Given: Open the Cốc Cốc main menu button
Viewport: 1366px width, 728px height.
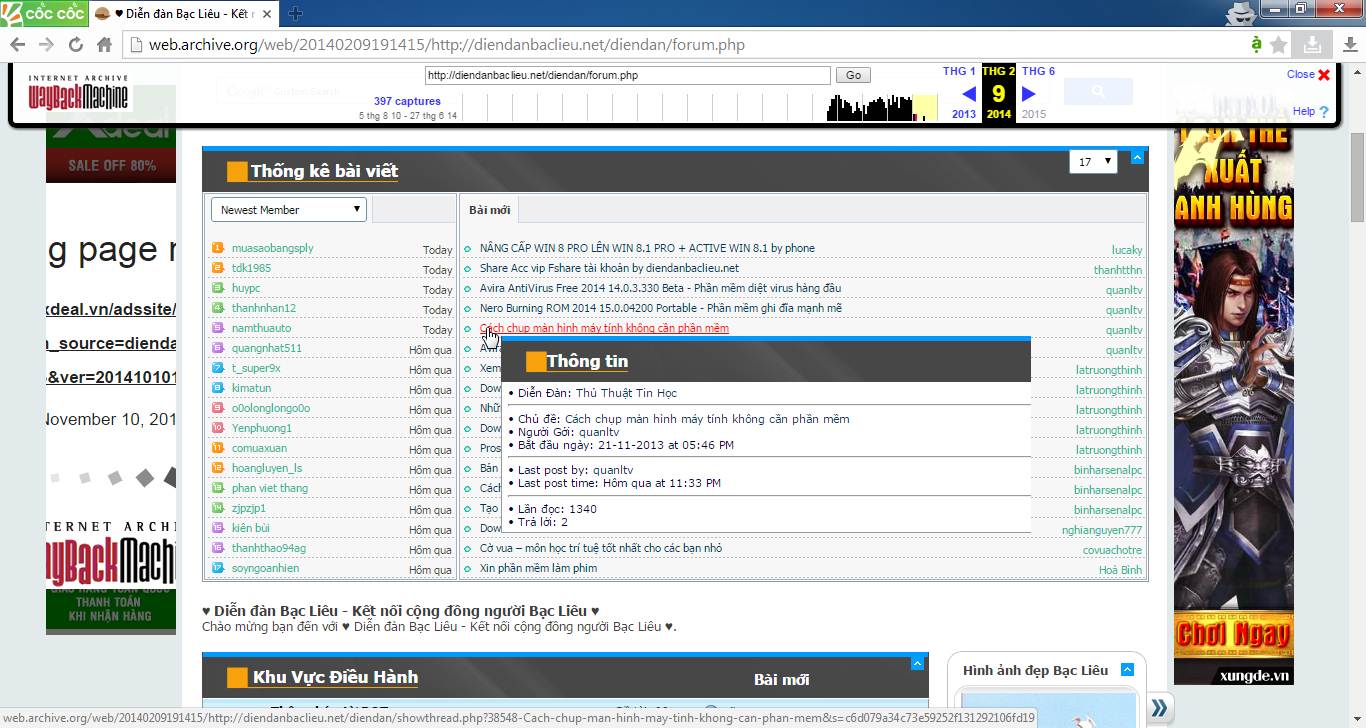Looking at the screenshot, I should click(43, 13).
